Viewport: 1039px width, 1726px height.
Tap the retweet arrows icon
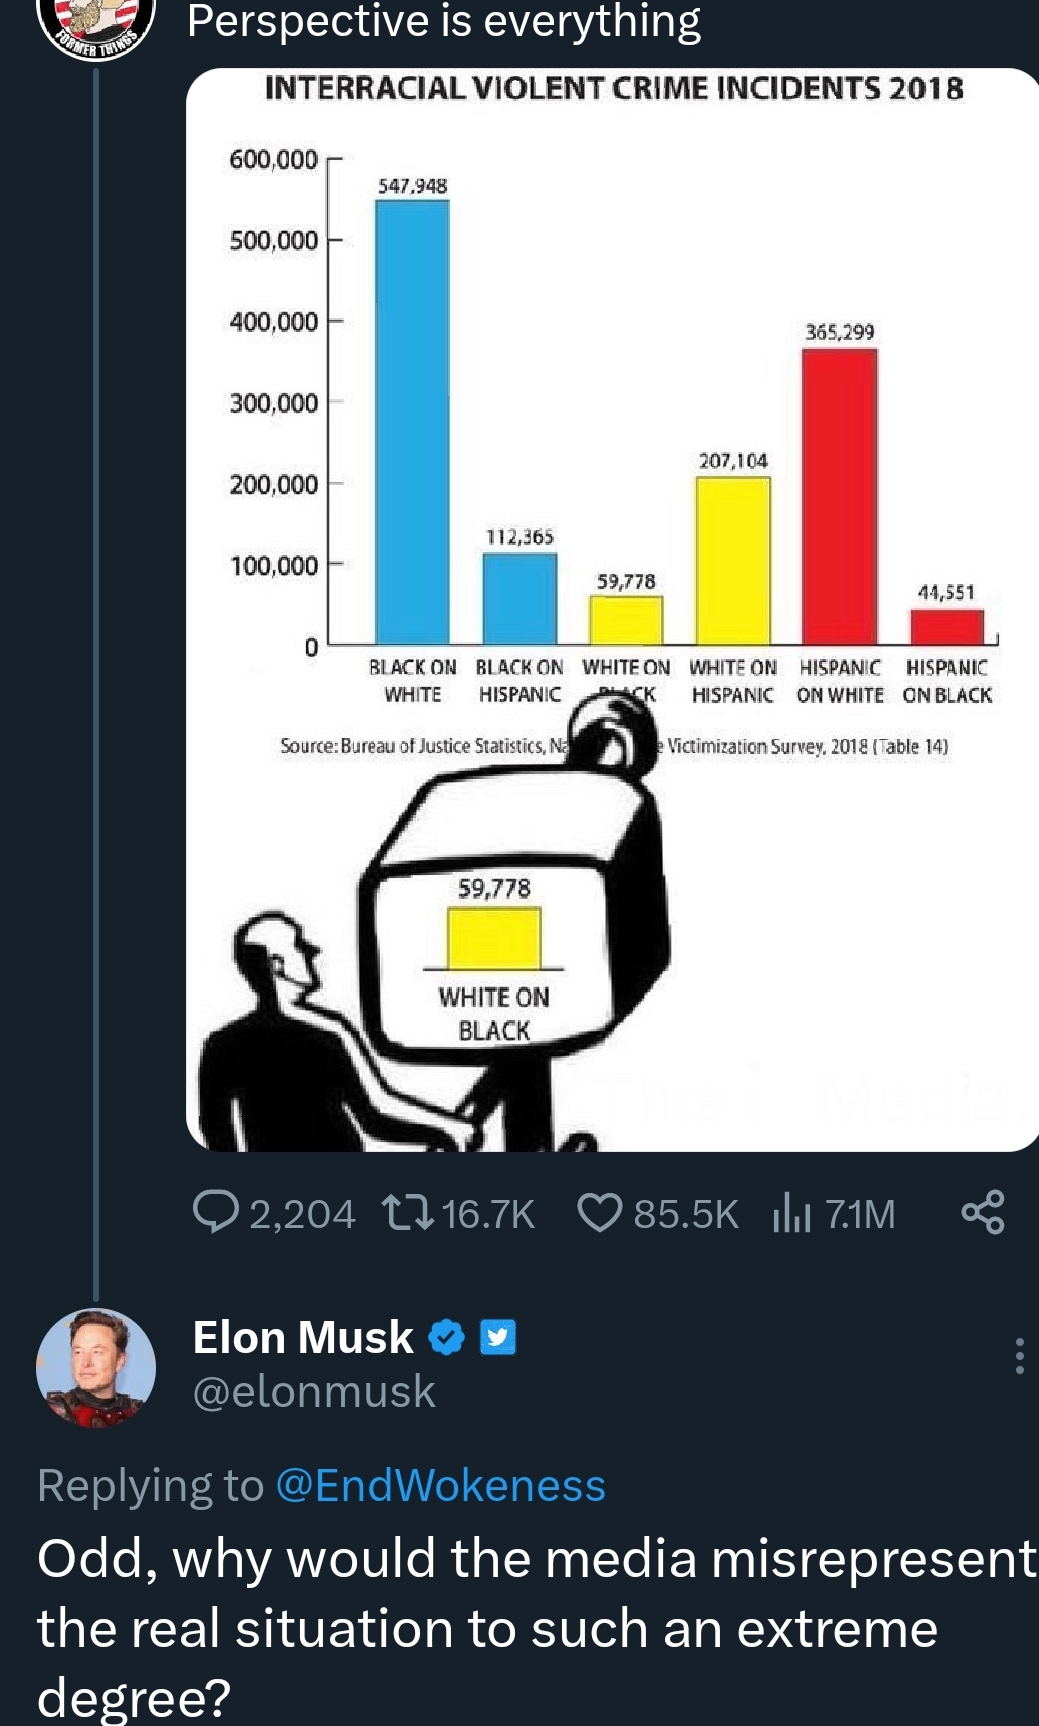pyautogui.click(x=407, y=1213)
